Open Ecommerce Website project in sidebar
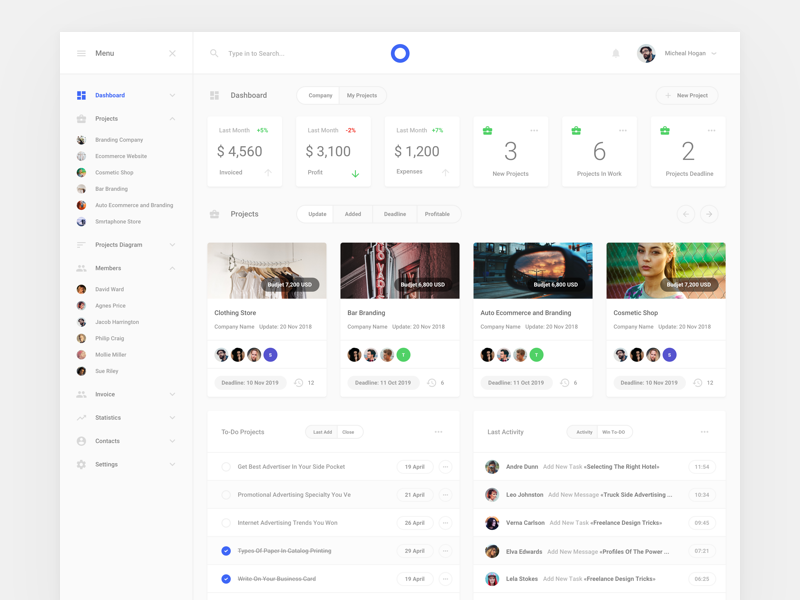Screen dimensions: 800x600 121,156
